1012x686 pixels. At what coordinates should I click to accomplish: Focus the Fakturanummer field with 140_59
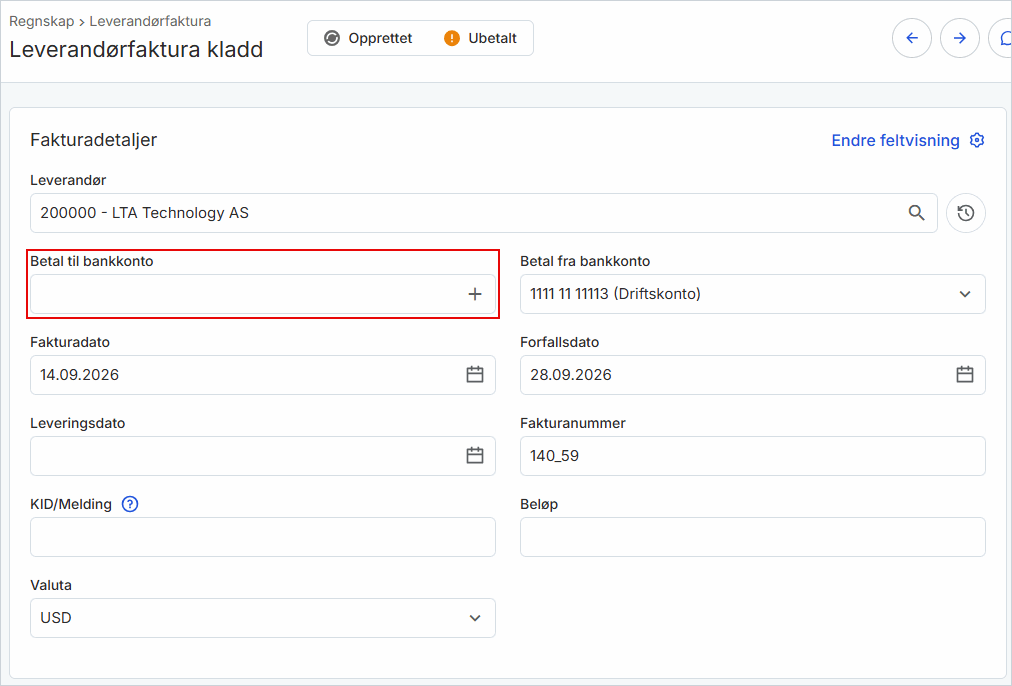[x=753, y=456]
